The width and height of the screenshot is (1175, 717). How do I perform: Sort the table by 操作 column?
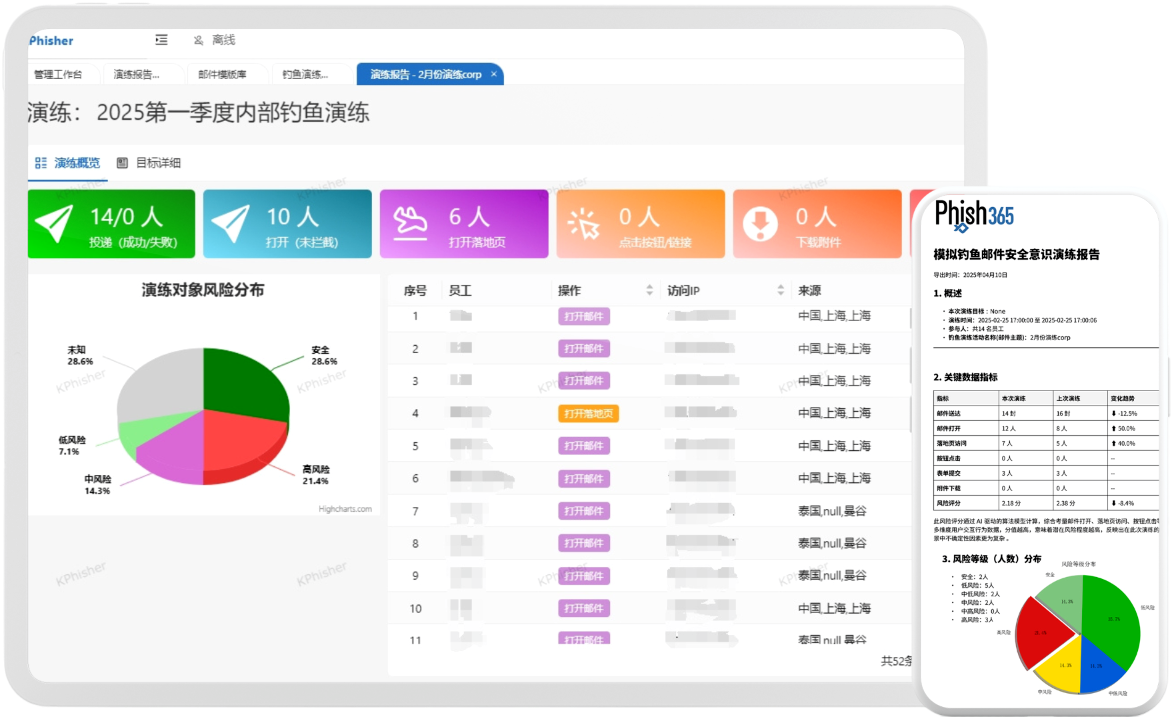(650, 290)
